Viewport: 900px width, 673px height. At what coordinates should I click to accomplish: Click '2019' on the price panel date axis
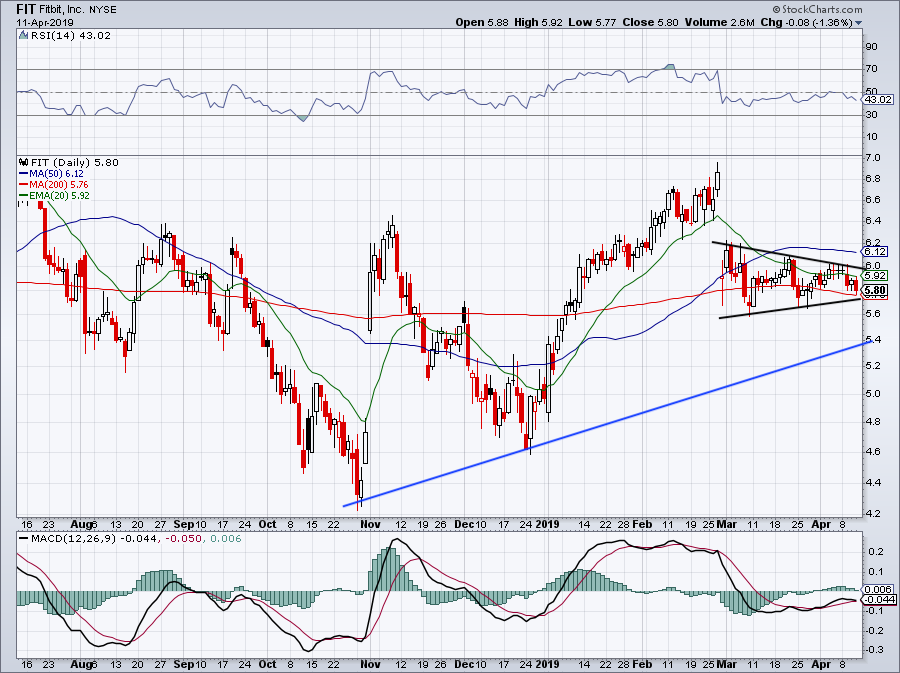click(x=547, y=524)
